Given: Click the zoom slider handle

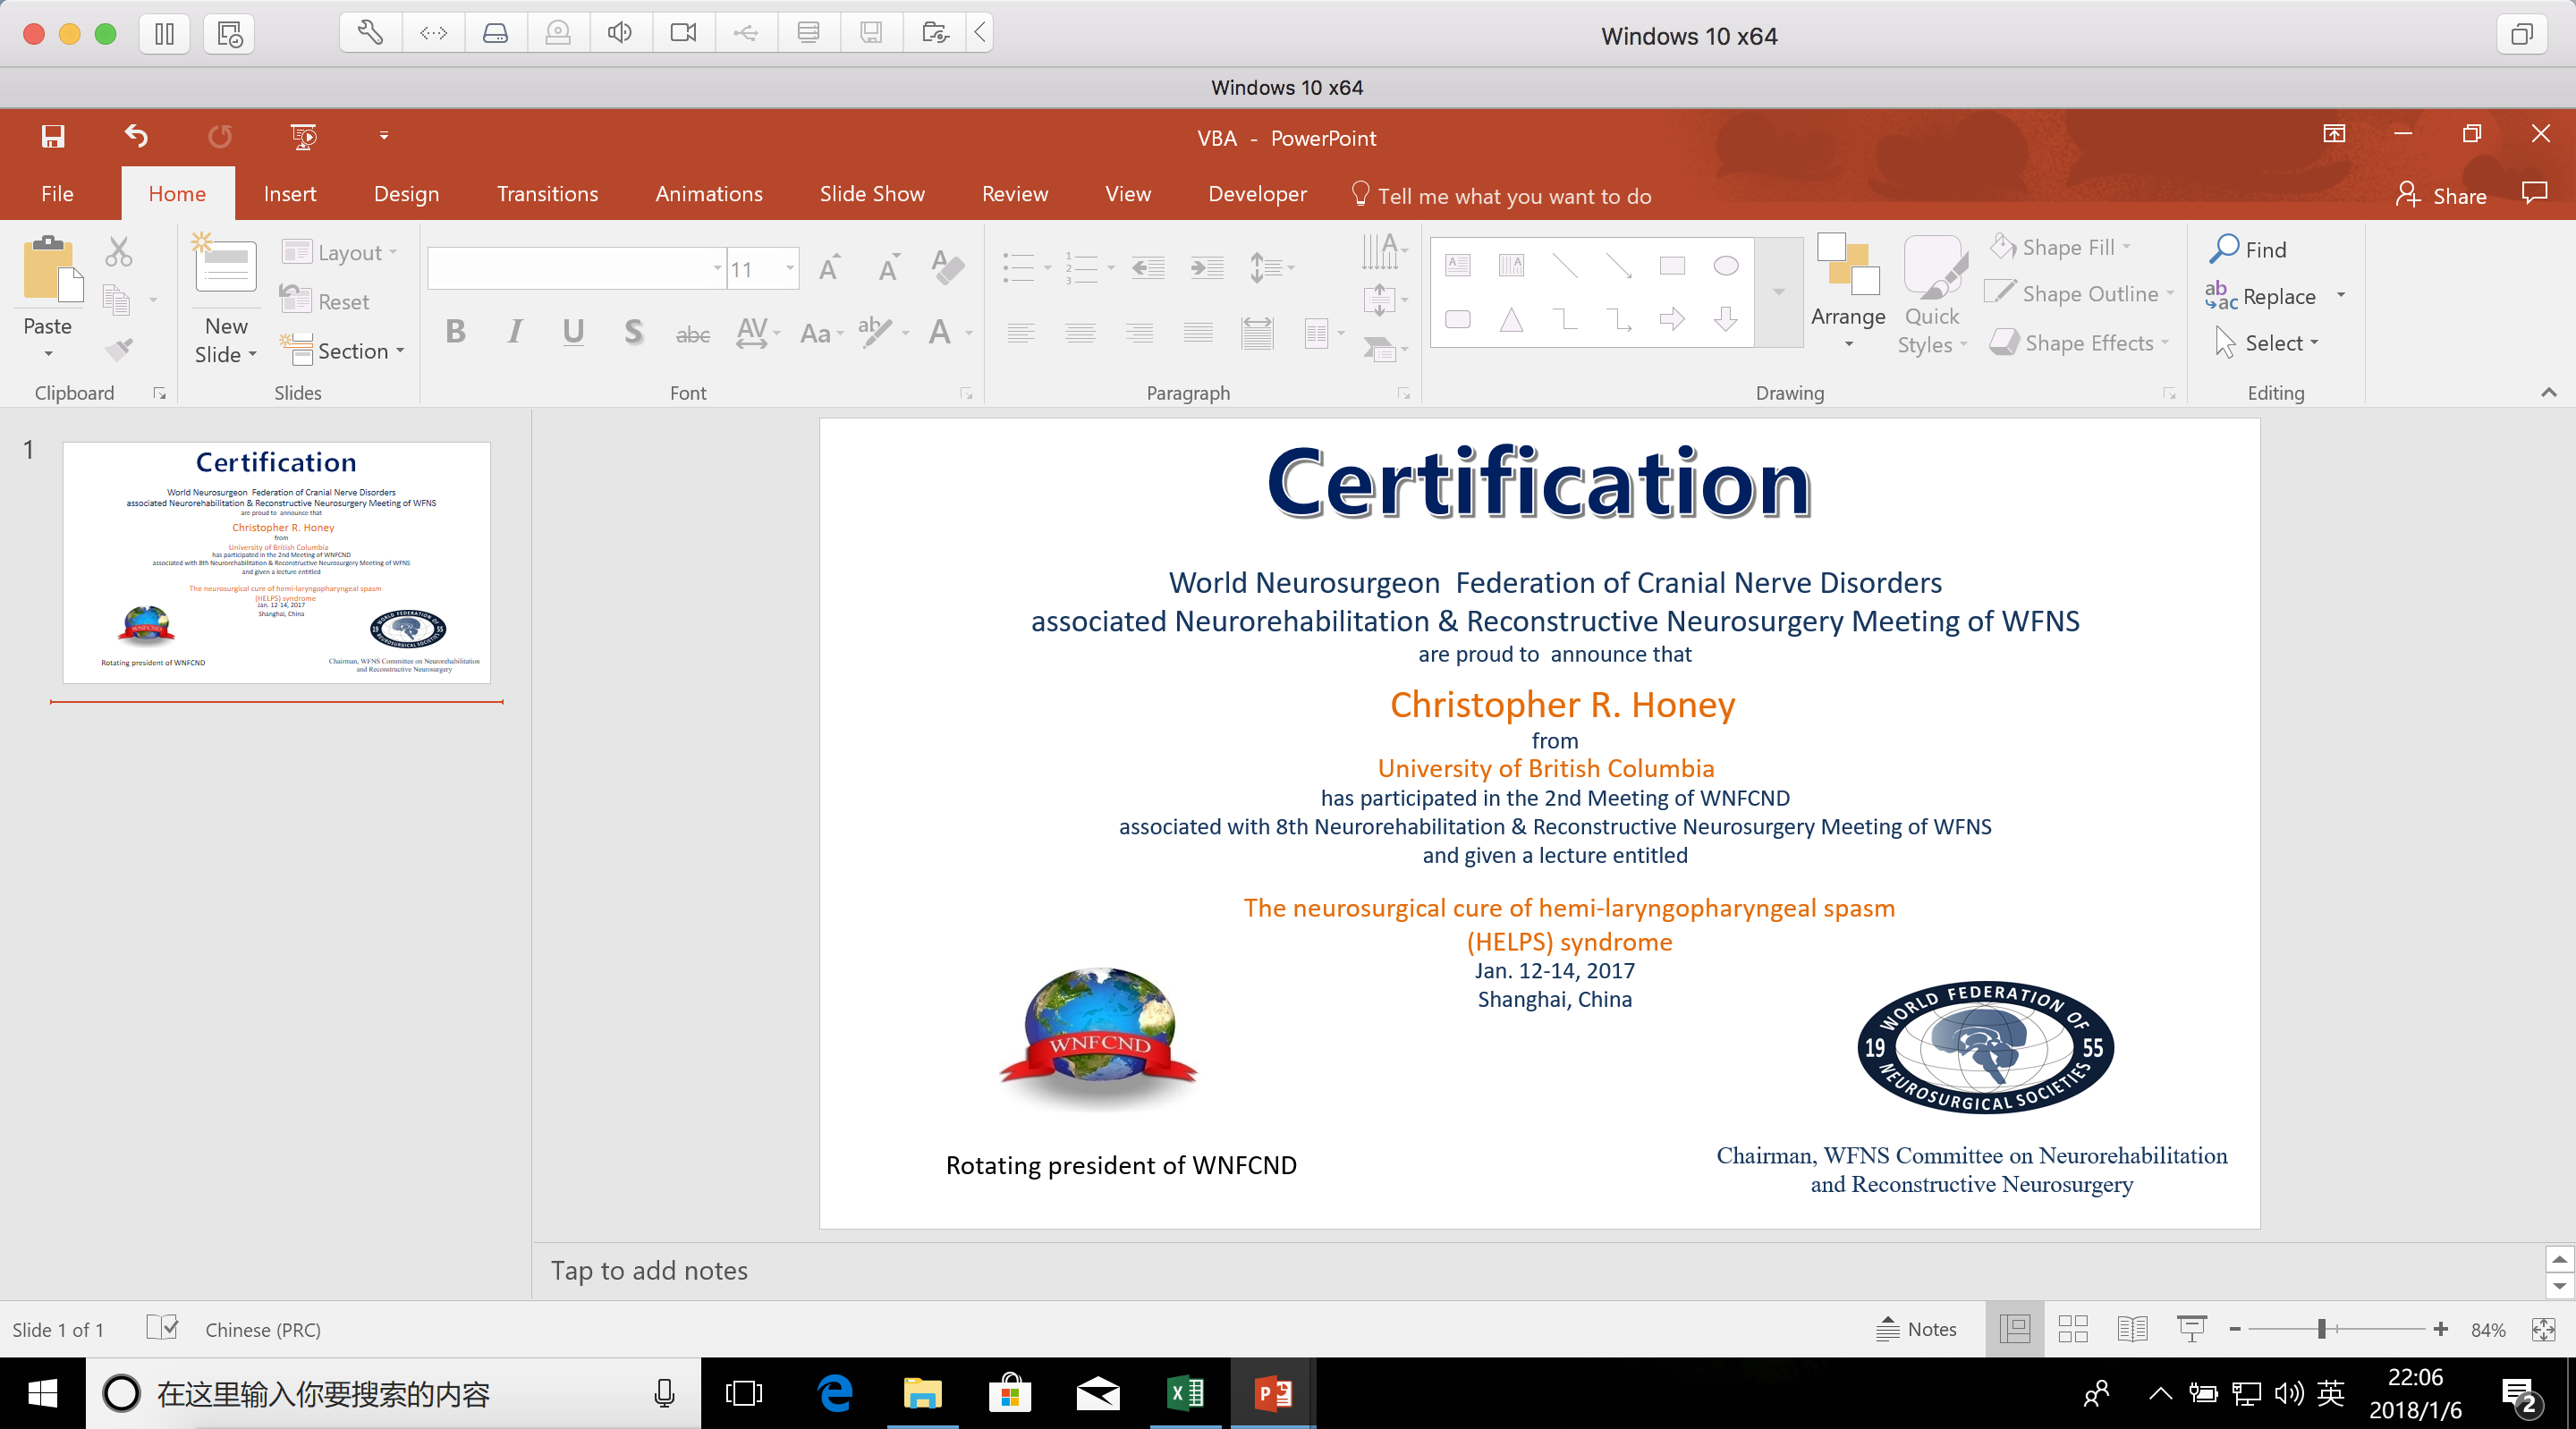Looking at the screenshot, I should tap(2322, 1329).
